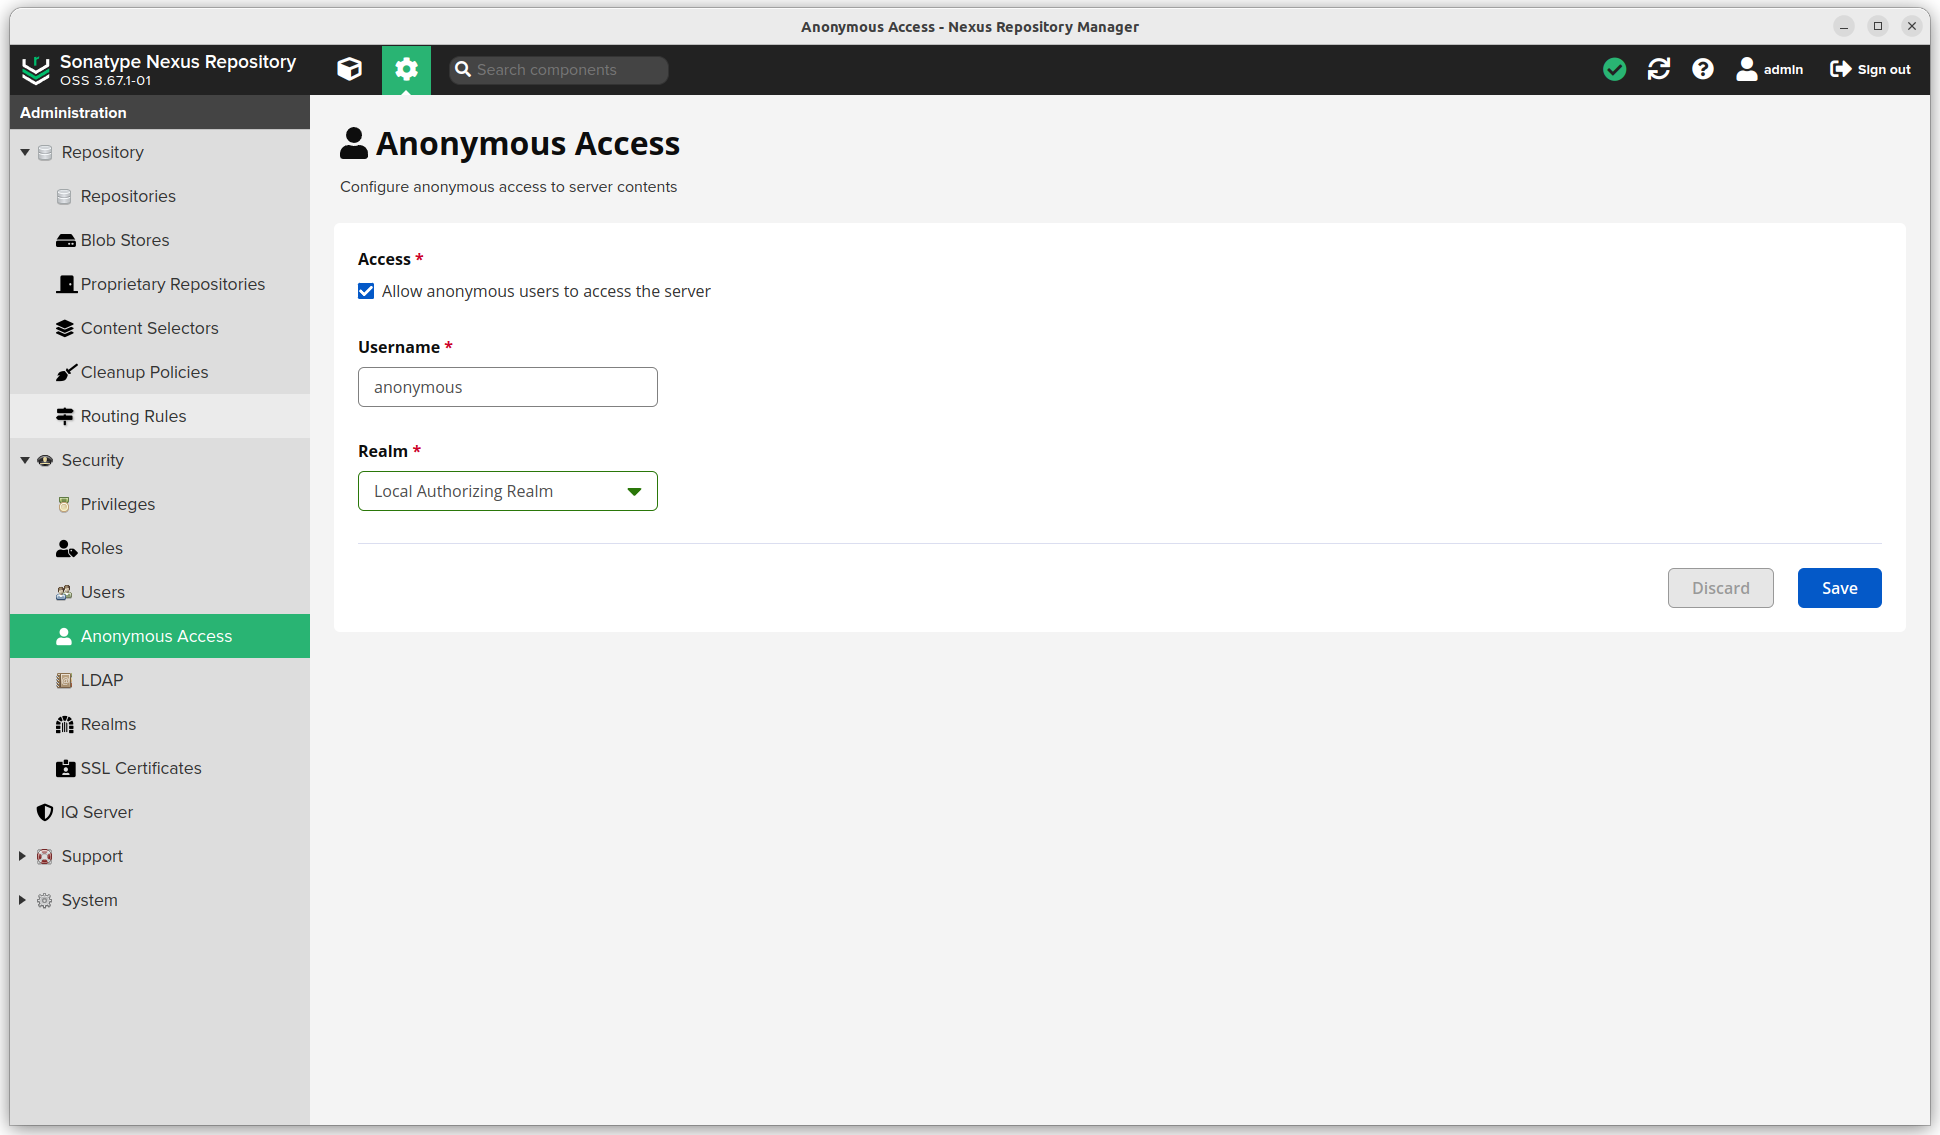This screenshot has height=1135, width=1940.
Task: Open the Administration gear icon
Action: (406, 69)
